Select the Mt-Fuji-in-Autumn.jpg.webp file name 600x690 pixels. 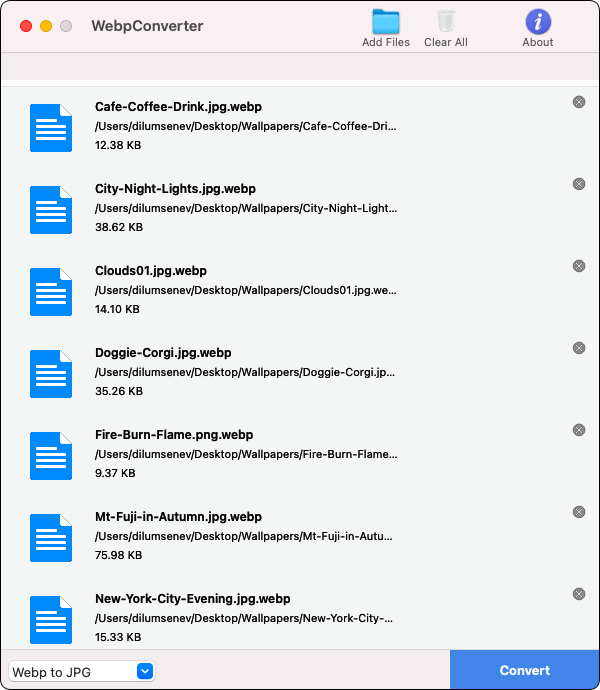pos(178,517)
